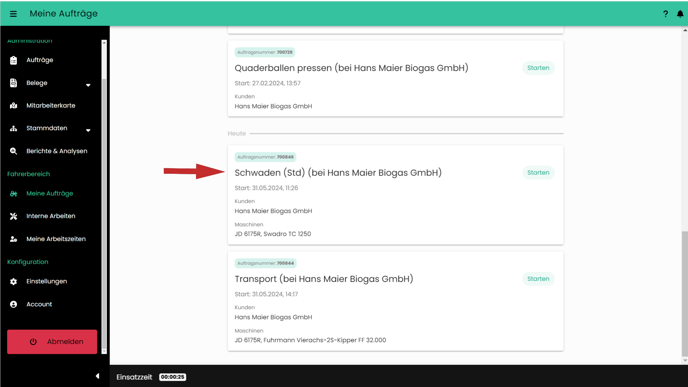Screen dimensions: 688x387
Task: Open Account menu item
Action: tap(39, 305)
